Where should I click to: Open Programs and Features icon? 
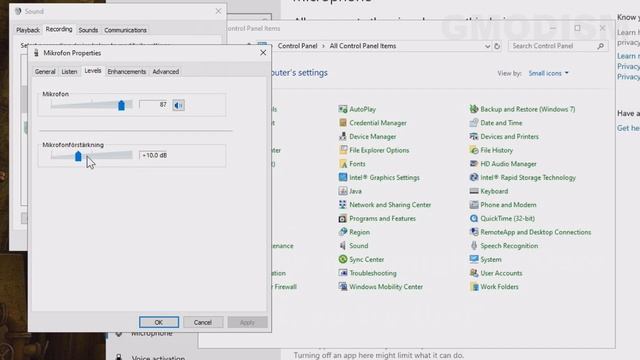(x=343, y=218)
